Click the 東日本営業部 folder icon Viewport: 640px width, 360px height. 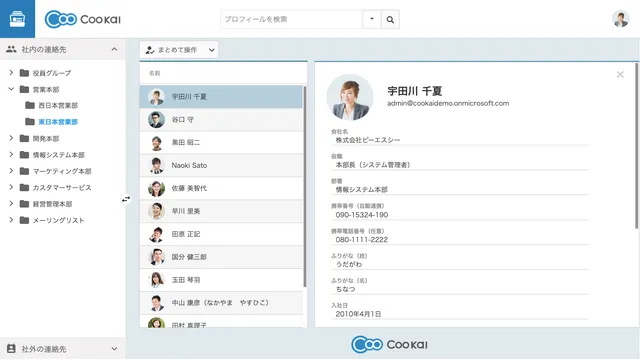[30, 122]
